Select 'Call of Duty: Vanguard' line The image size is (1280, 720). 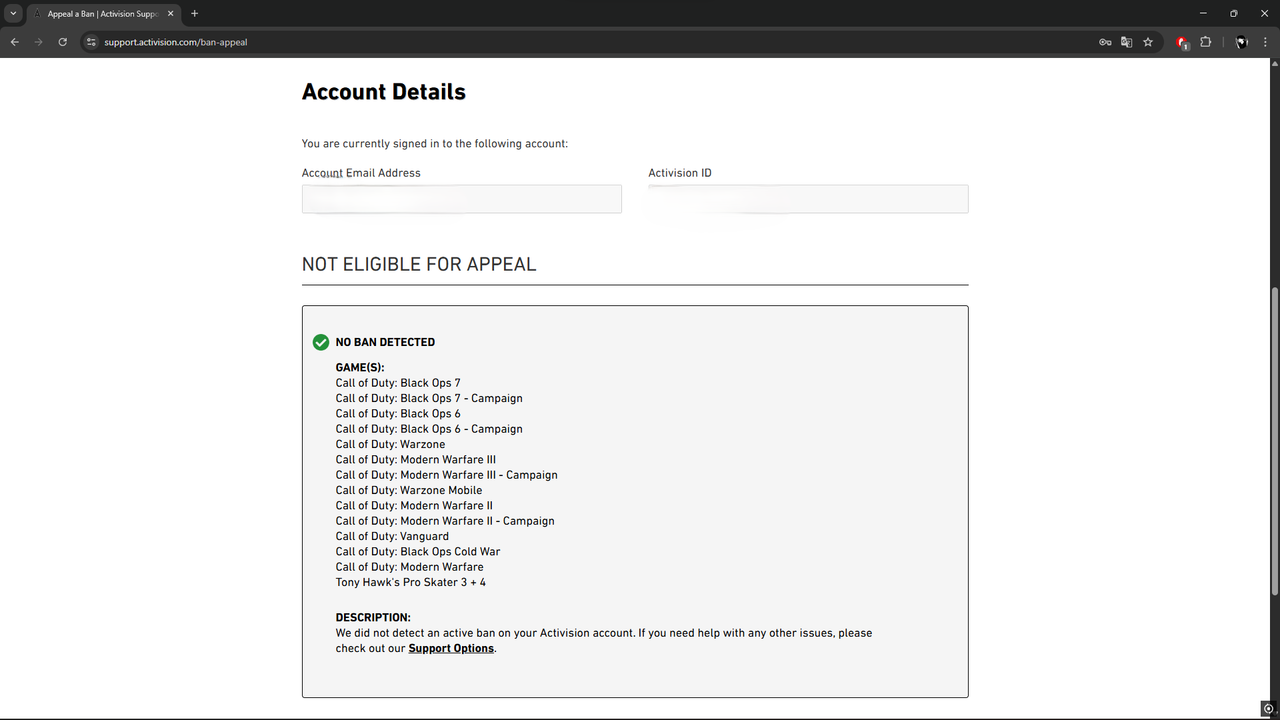point(392,536)
